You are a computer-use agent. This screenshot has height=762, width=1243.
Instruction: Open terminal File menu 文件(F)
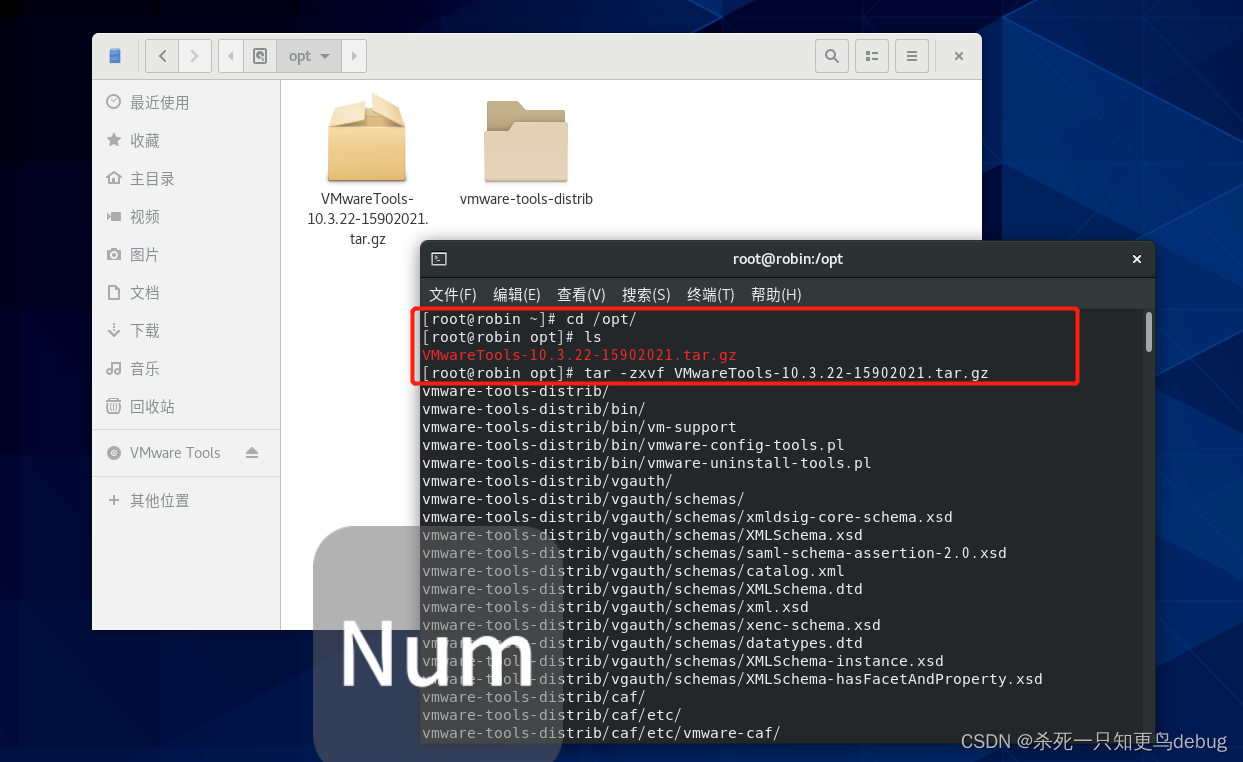[453, 294]
